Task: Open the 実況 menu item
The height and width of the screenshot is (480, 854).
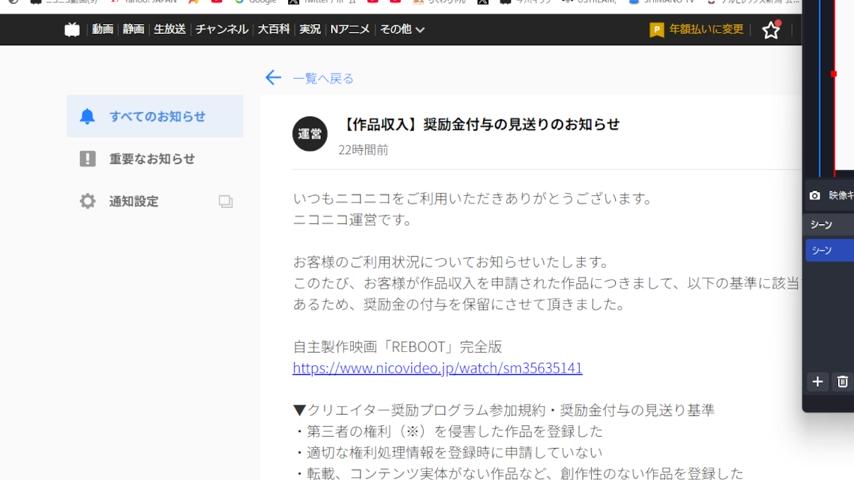Action: [x=310, y=29]
